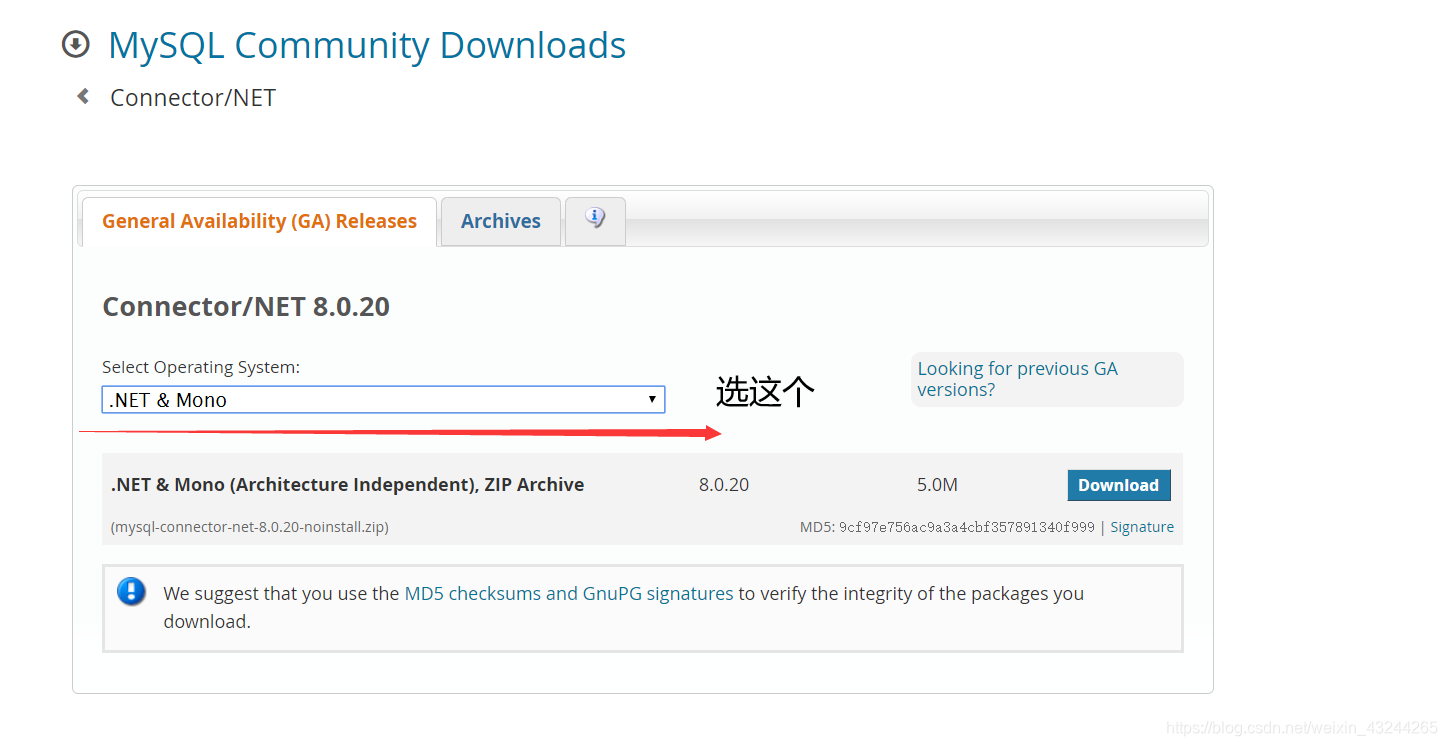The image size is (1447, 746).
Task: Click the Connector/NET 8.0.20 heading
Action: click(x=246, y=306)
